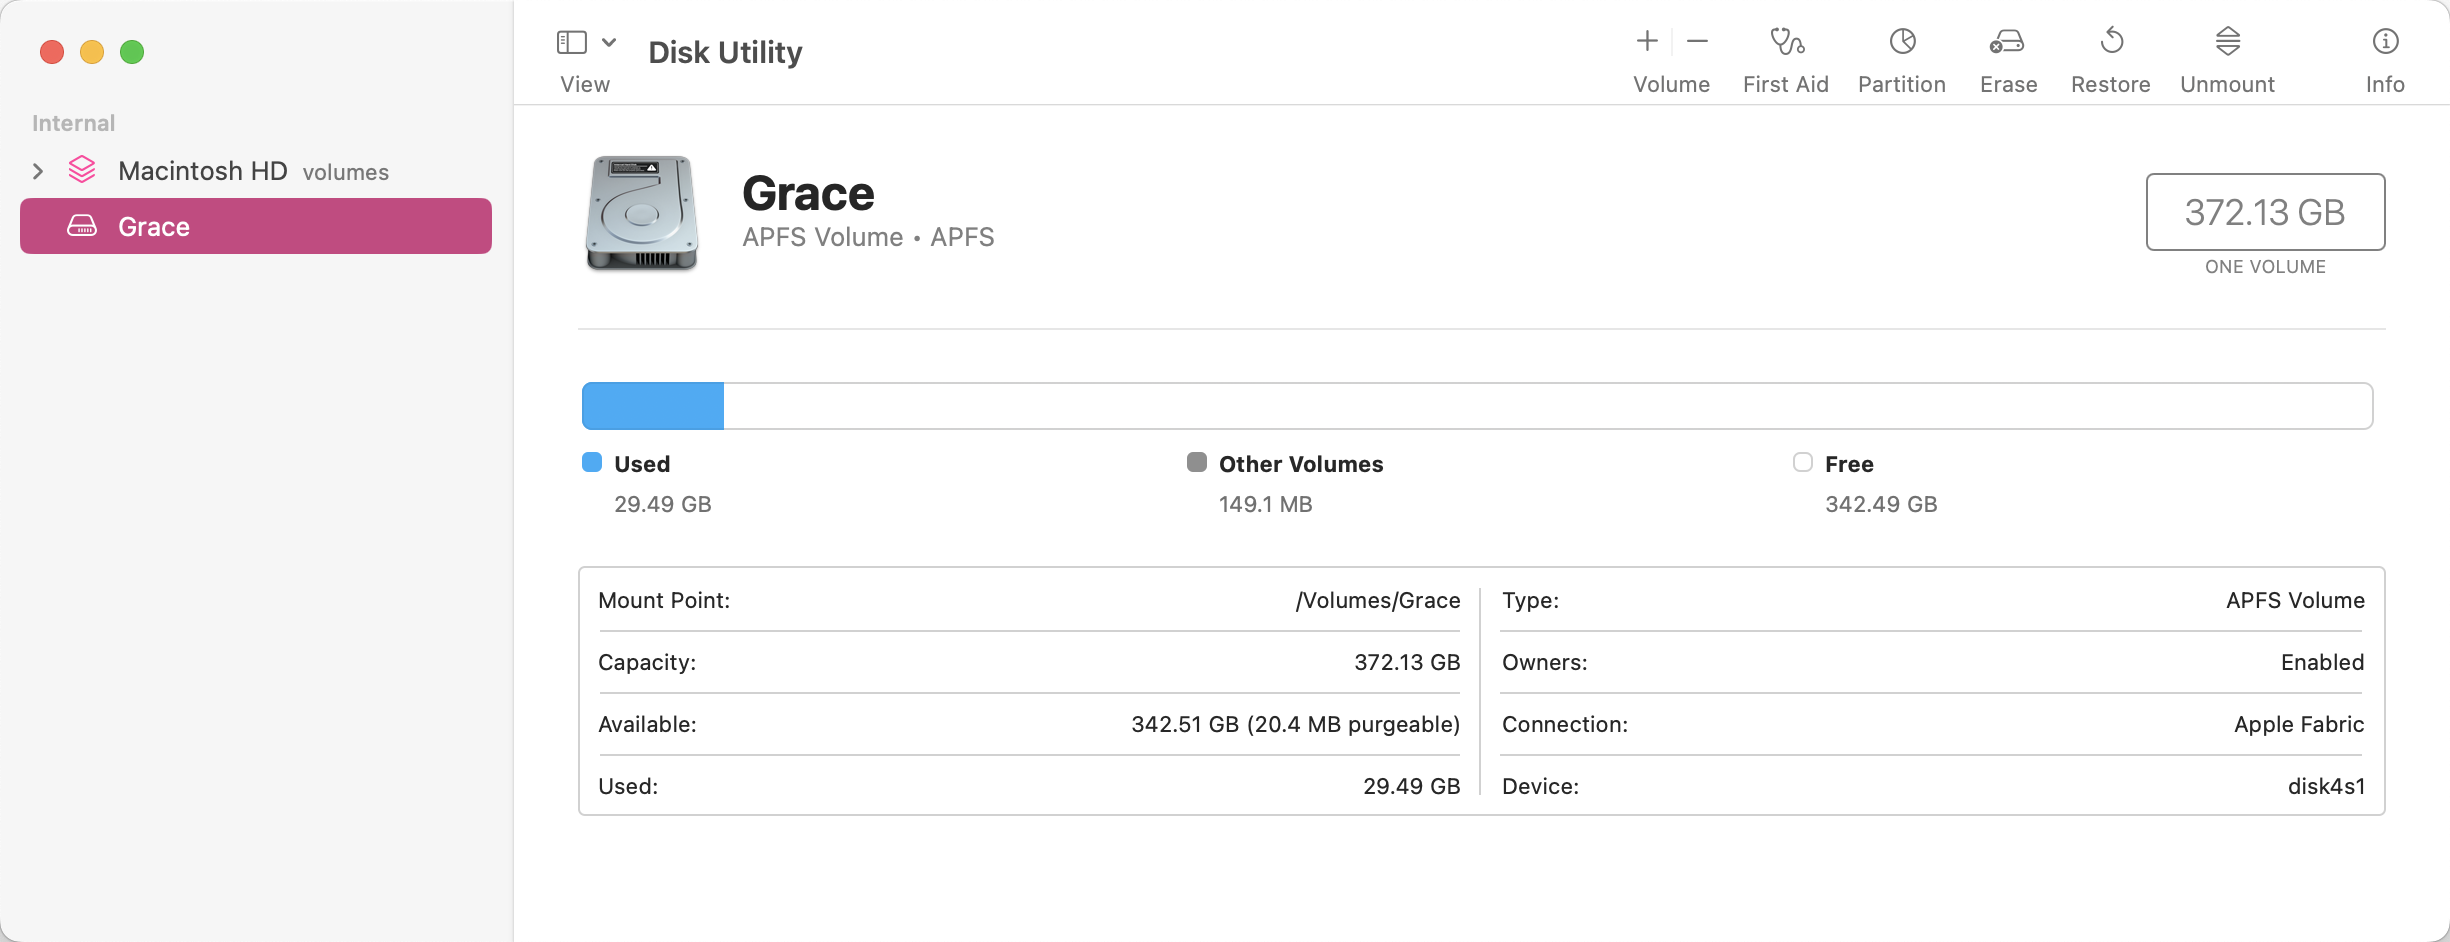Image resolution: width=2450 pixels, height=942 pixels.
Task: Open the Partition tool
Action: (x=1902, y=42)
